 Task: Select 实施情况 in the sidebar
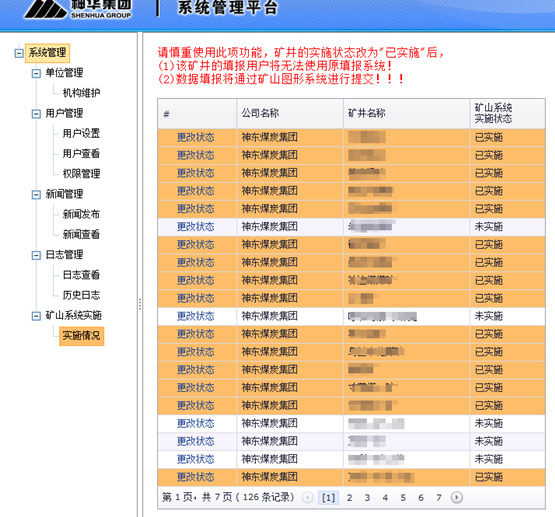click(81, 335)
